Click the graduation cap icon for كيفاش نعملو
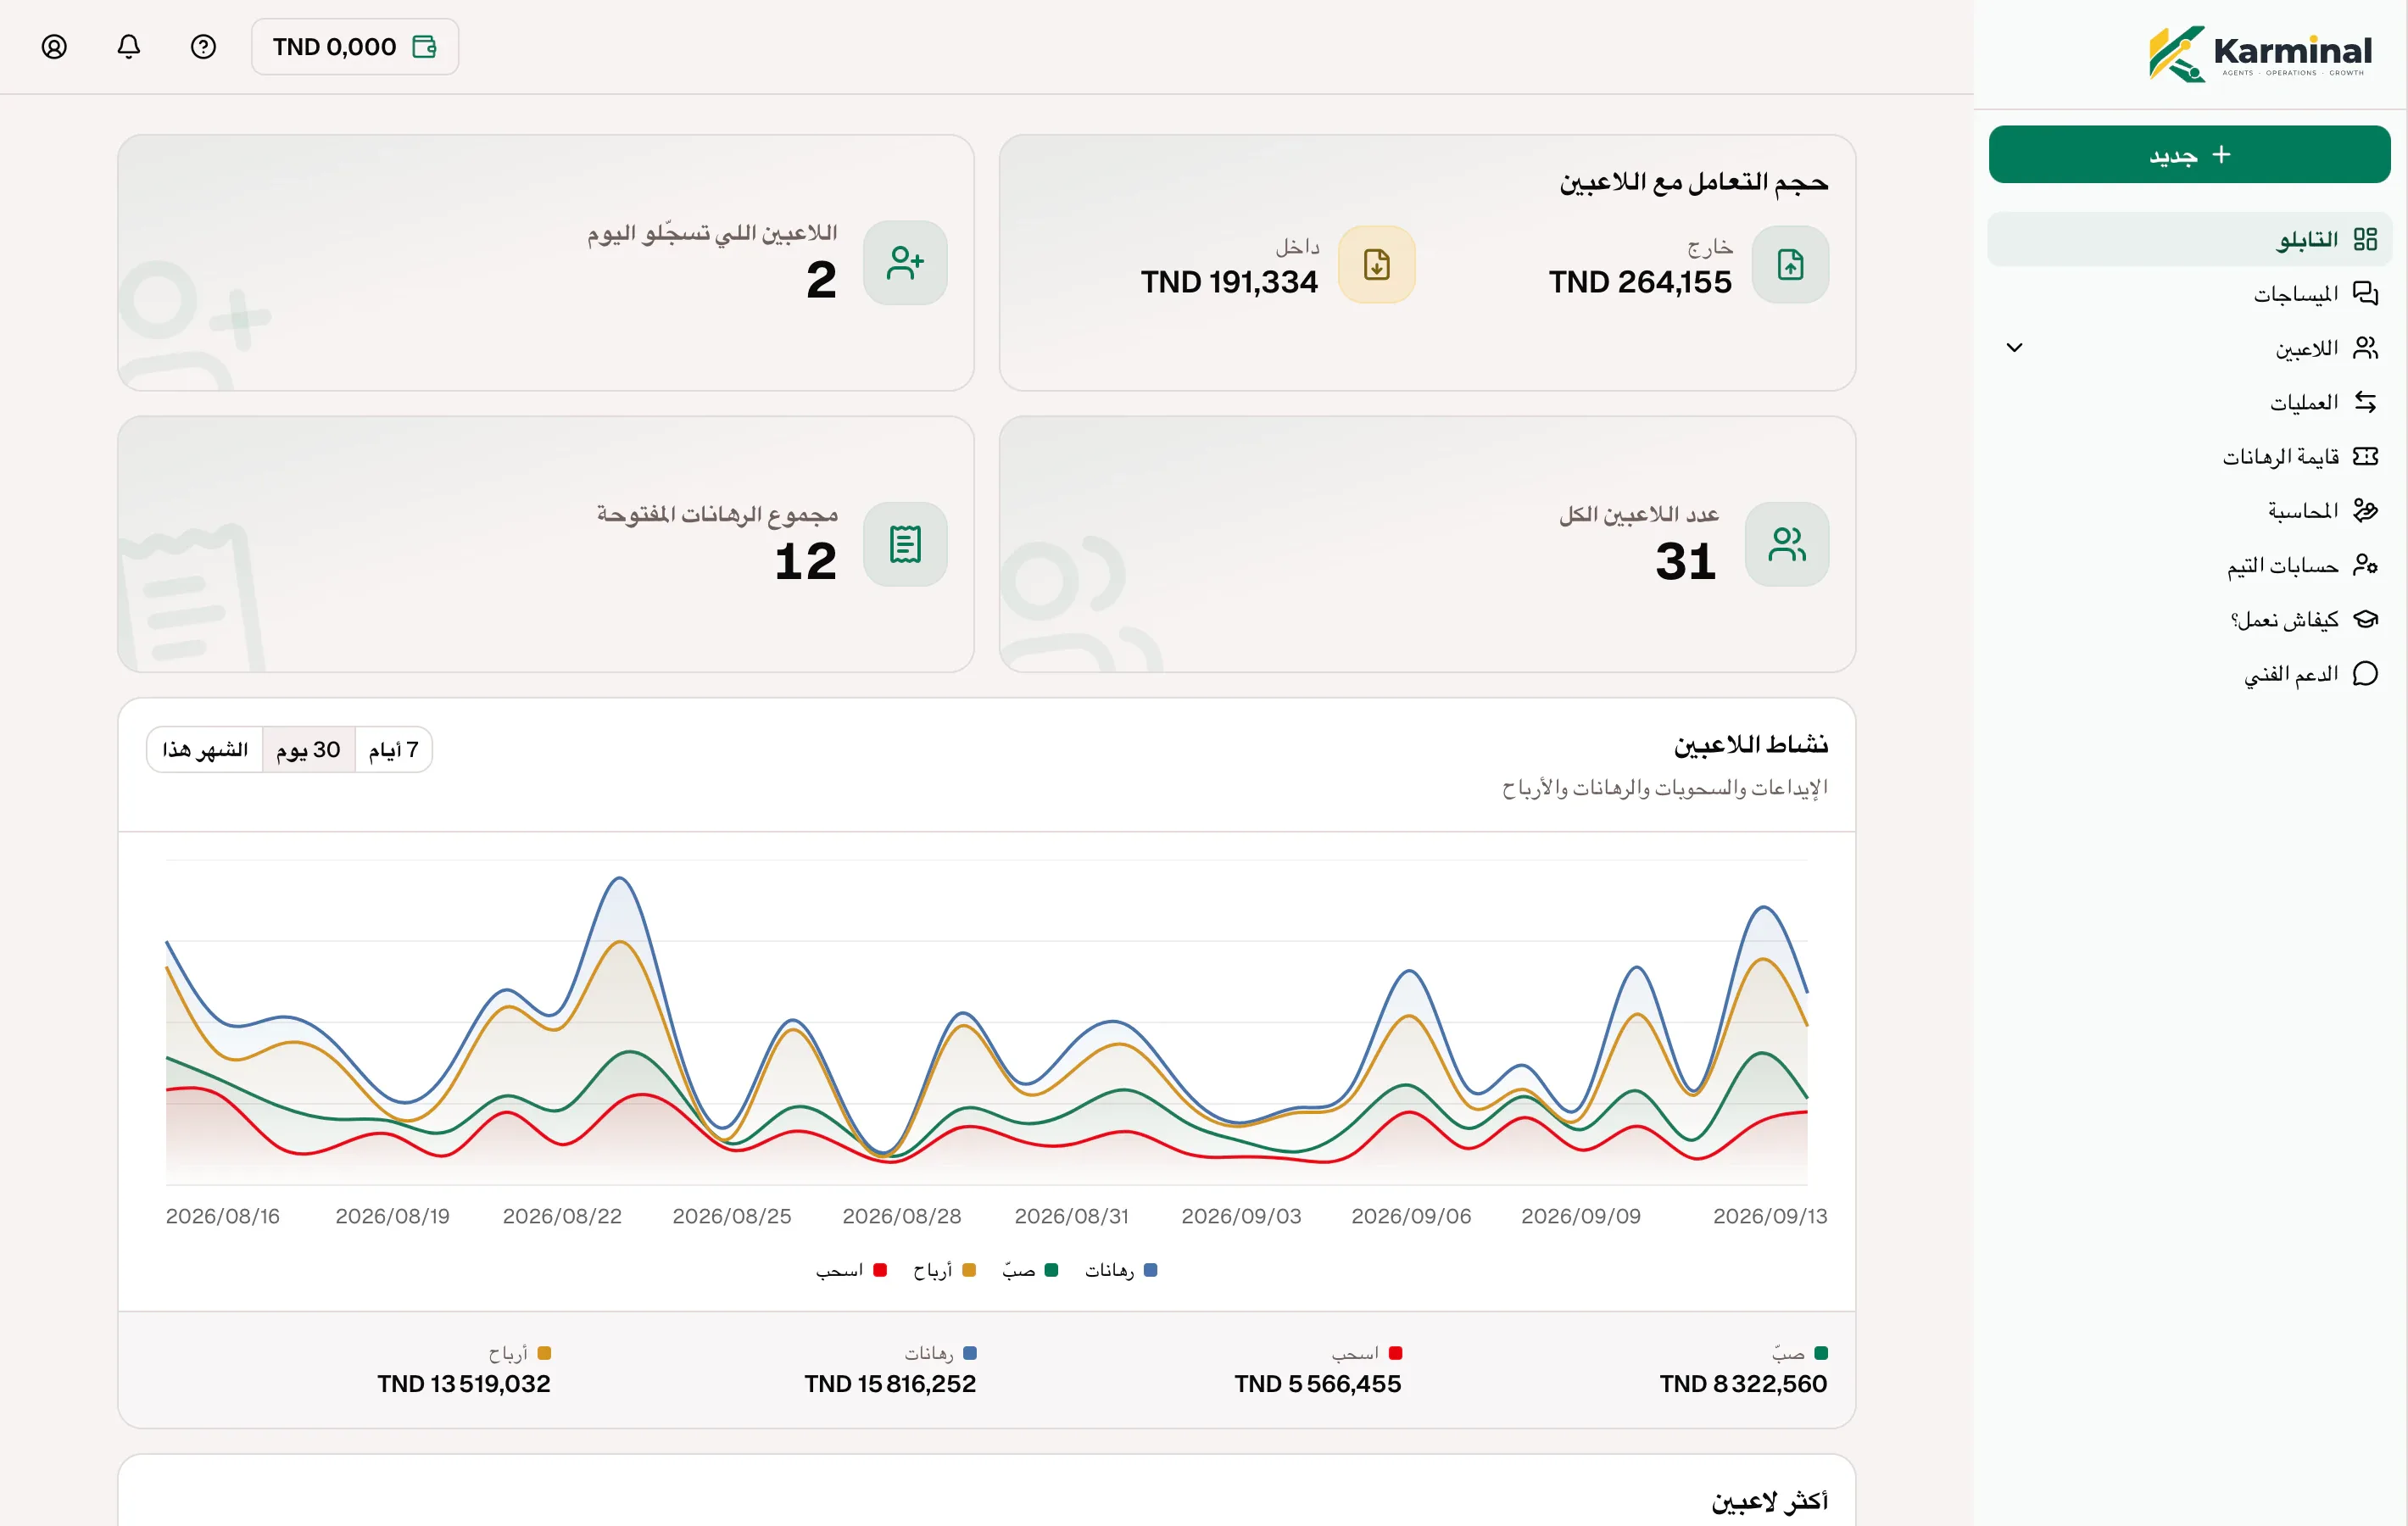The height and width of the screenshot is (1526, 2408). [x=2365, y=619]
